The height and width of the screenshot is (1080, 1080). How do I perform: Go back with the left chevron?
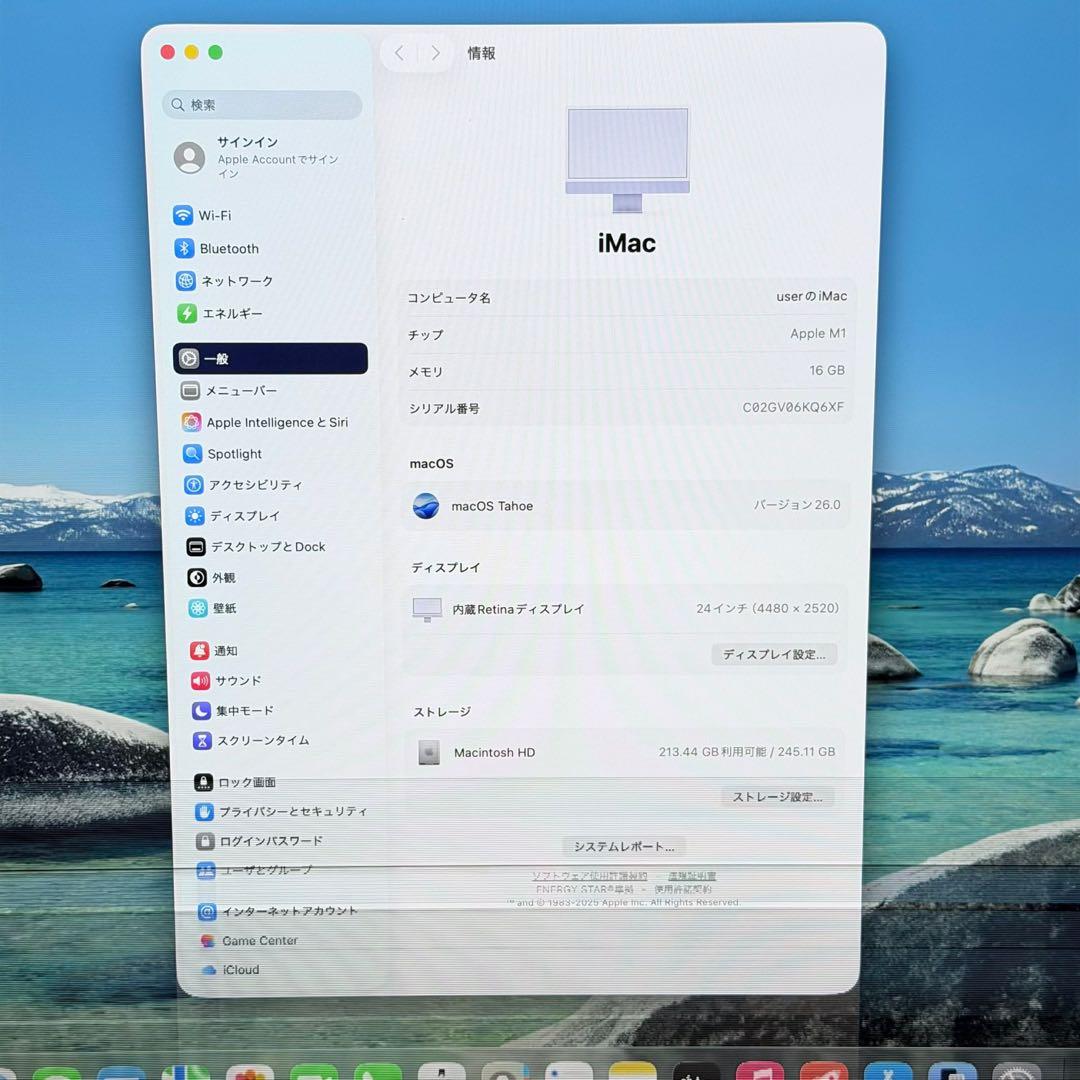coord(399,53)
